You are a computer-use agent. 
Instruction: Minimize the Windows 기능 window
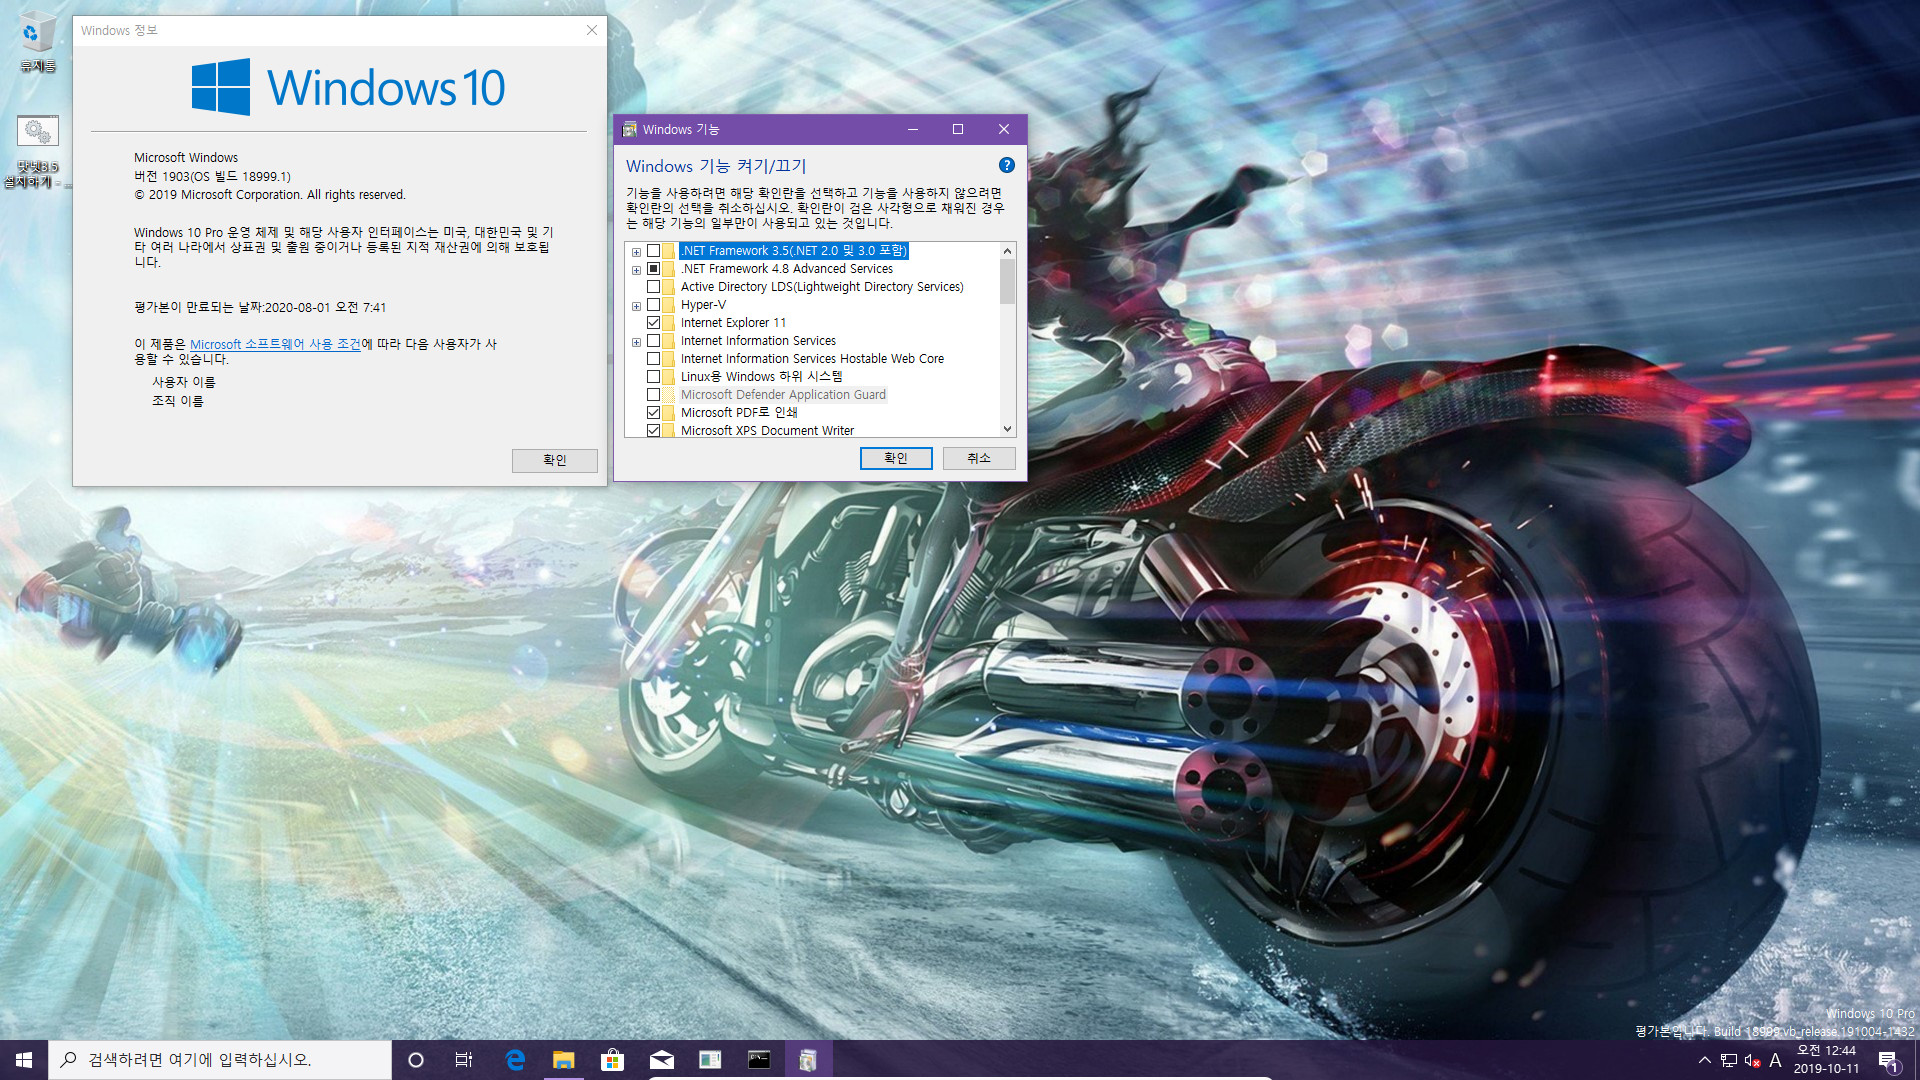pos(912,129)
